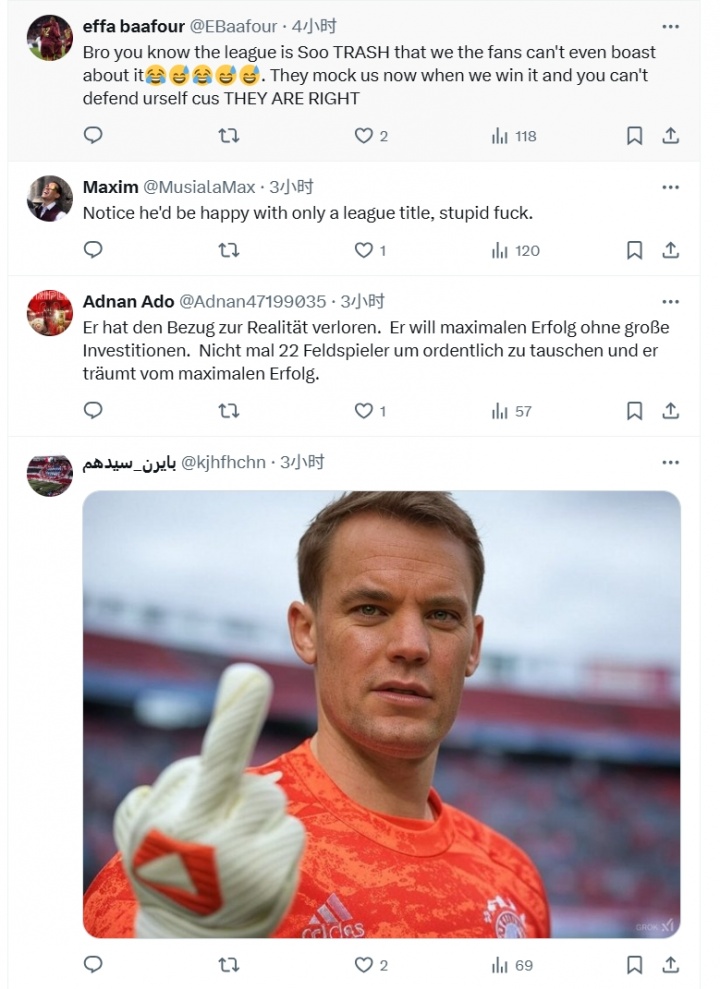This screenshot has height=989, width=720.
Task: Open Maxim's profile avatar
Action: pos(49,198)
